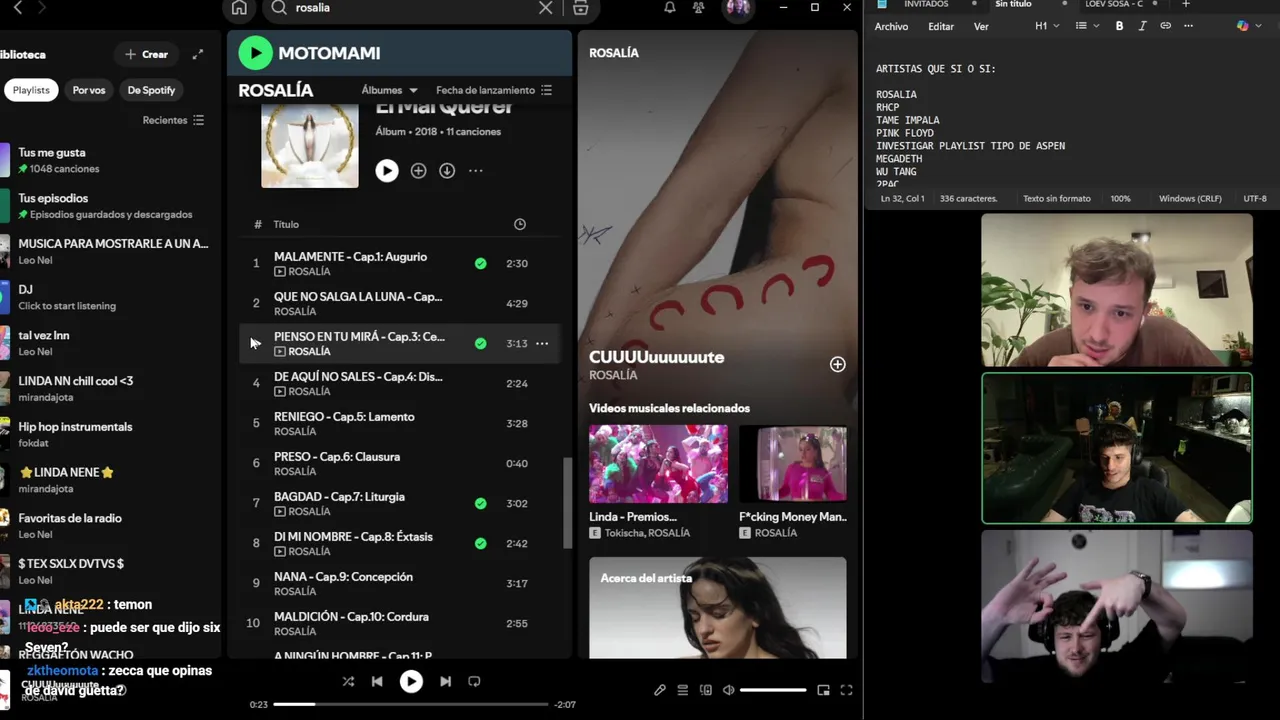Select the RENIEGO - Cap.5: Lamento track
The image size is (1280, 720).
(400, 423)
